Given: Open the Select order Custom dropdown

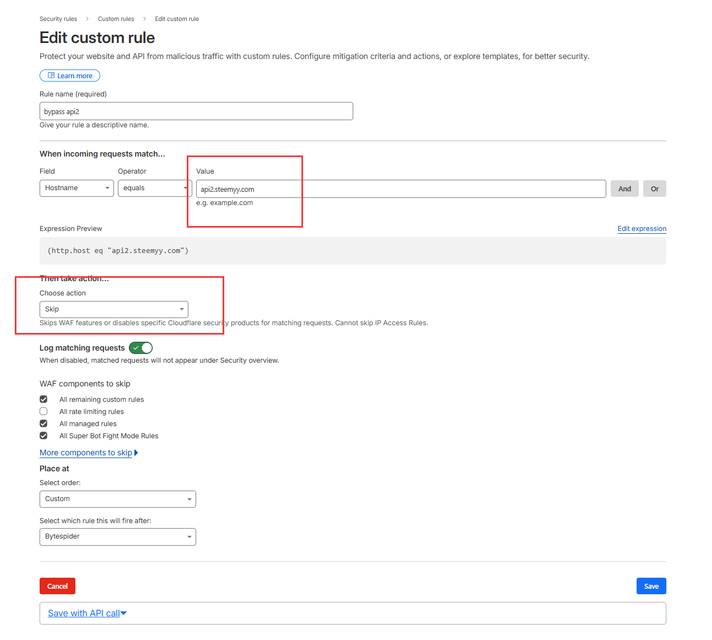Looking at the screenshot, I should pos(118,499).
